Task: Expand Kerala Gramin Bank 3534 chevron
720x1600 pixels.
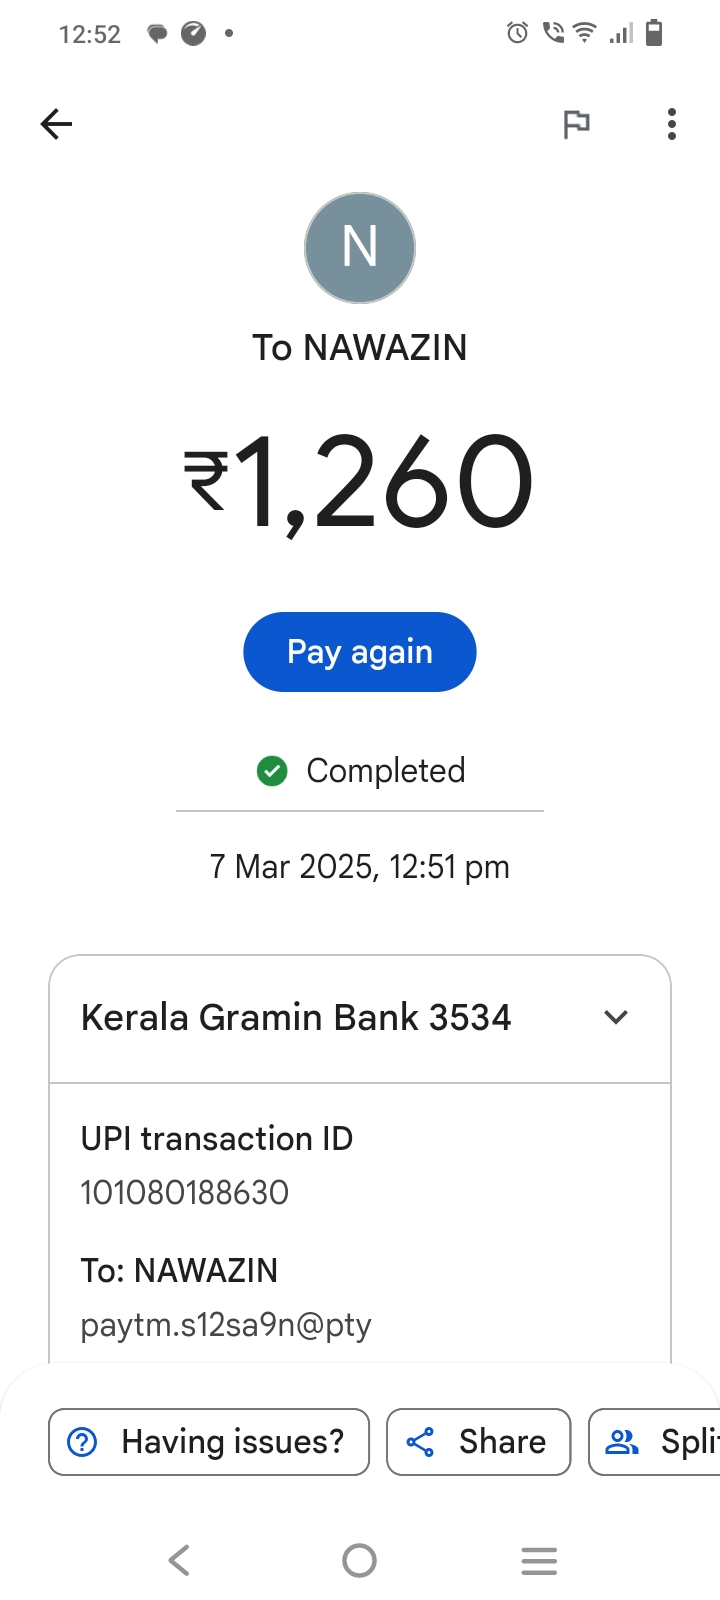Action: [x=616, y=1018]
